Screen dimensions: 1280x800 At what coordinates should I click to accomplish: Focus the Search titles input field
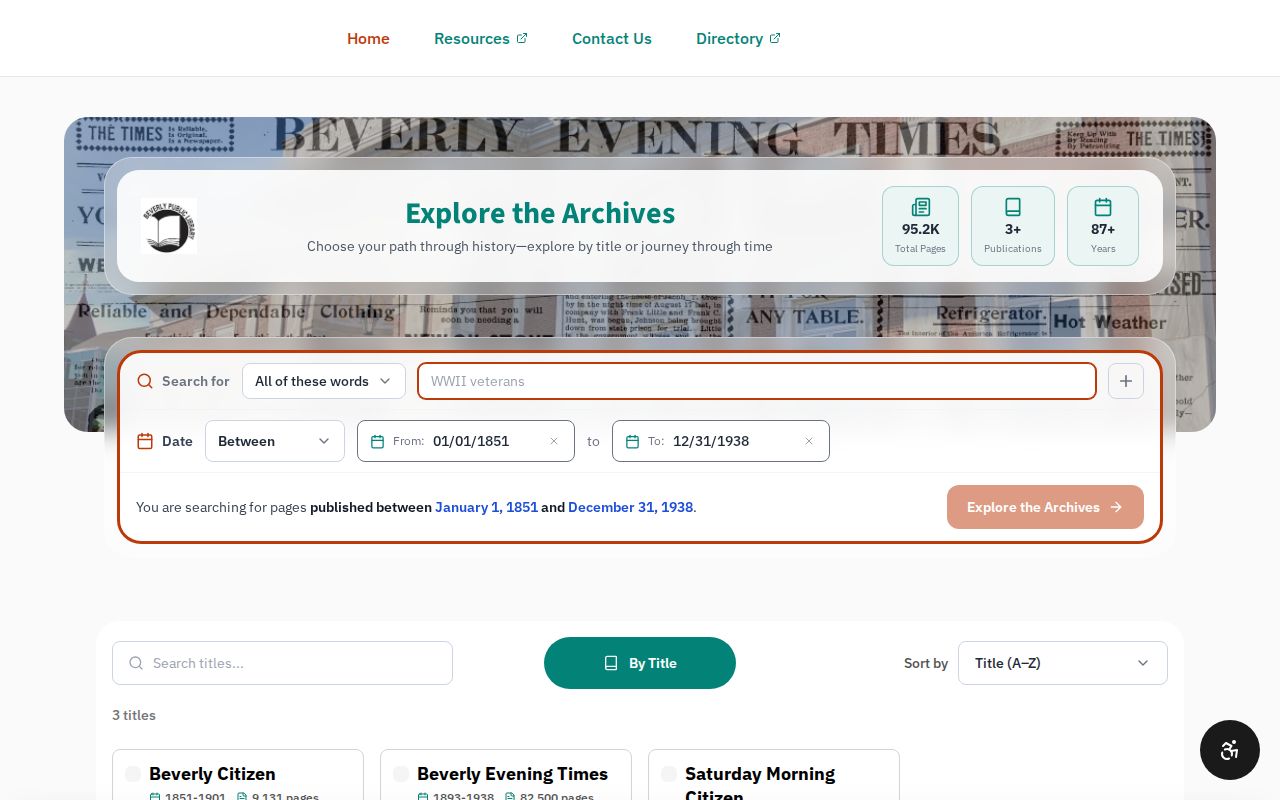coord(282,663)
